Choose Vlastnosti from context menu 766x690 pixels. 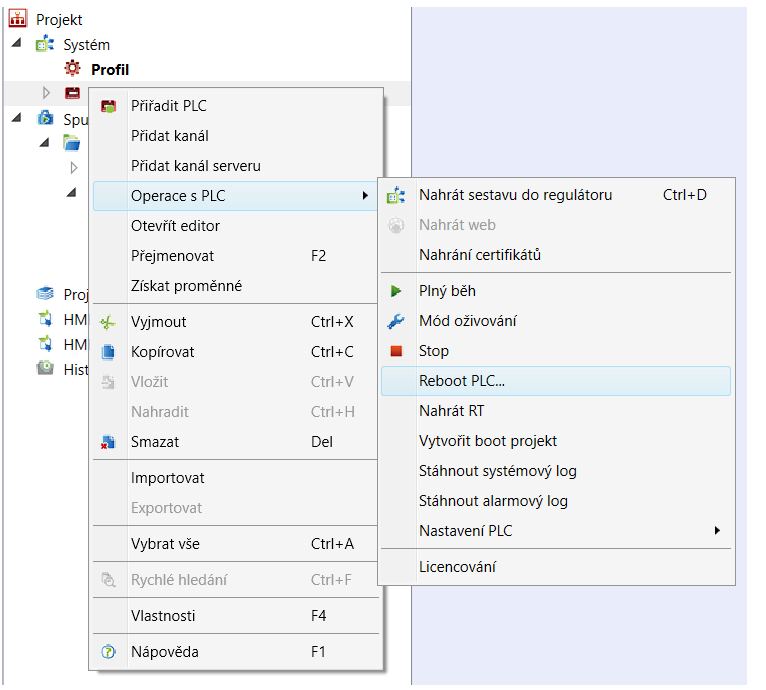point(163,616)
